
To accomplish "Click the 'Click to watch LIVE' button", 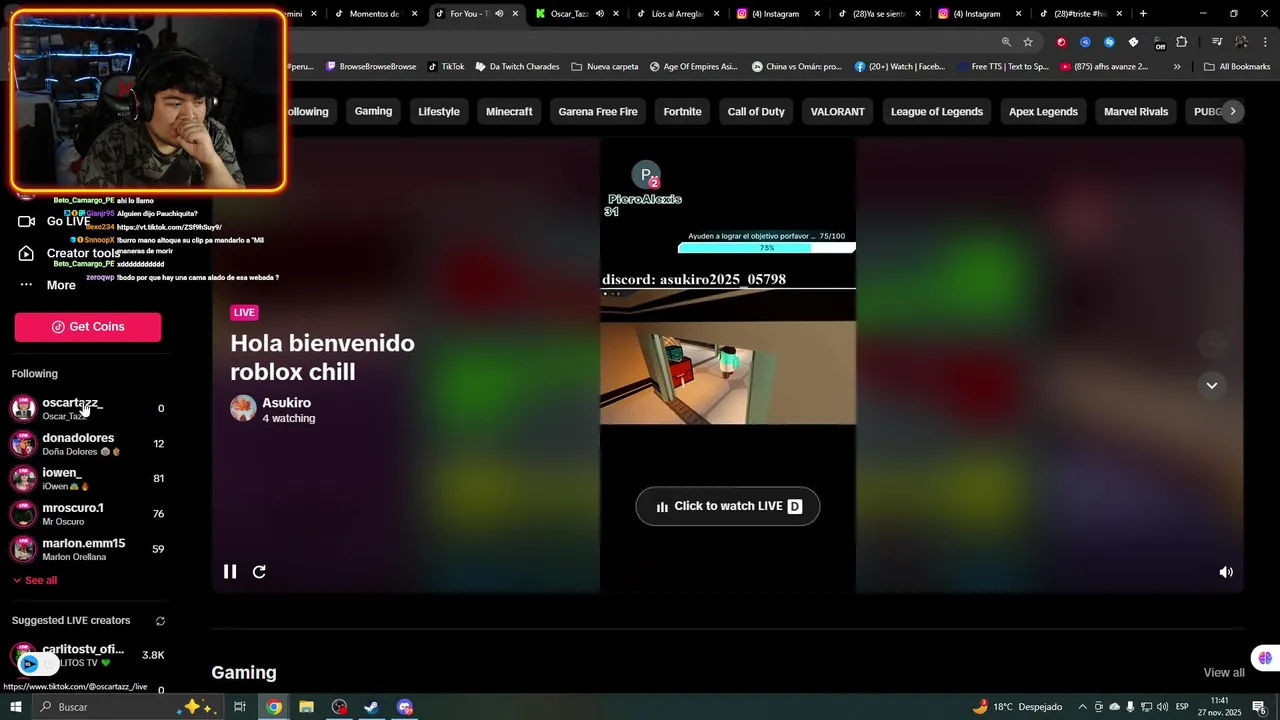I will 727,506.
